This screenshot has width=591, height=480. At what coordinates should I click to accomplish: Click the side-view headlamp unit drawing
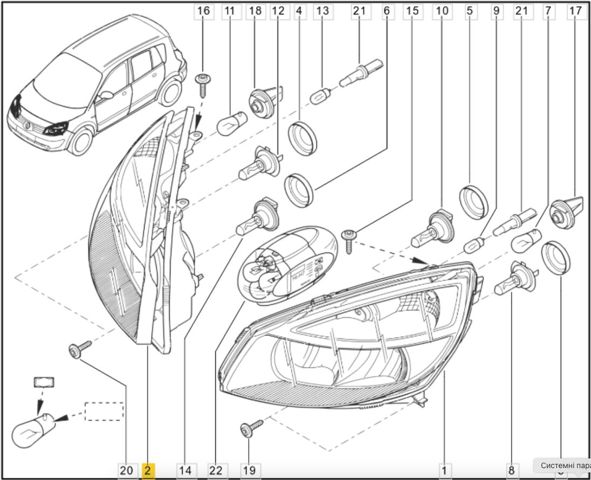pos(145,230)
